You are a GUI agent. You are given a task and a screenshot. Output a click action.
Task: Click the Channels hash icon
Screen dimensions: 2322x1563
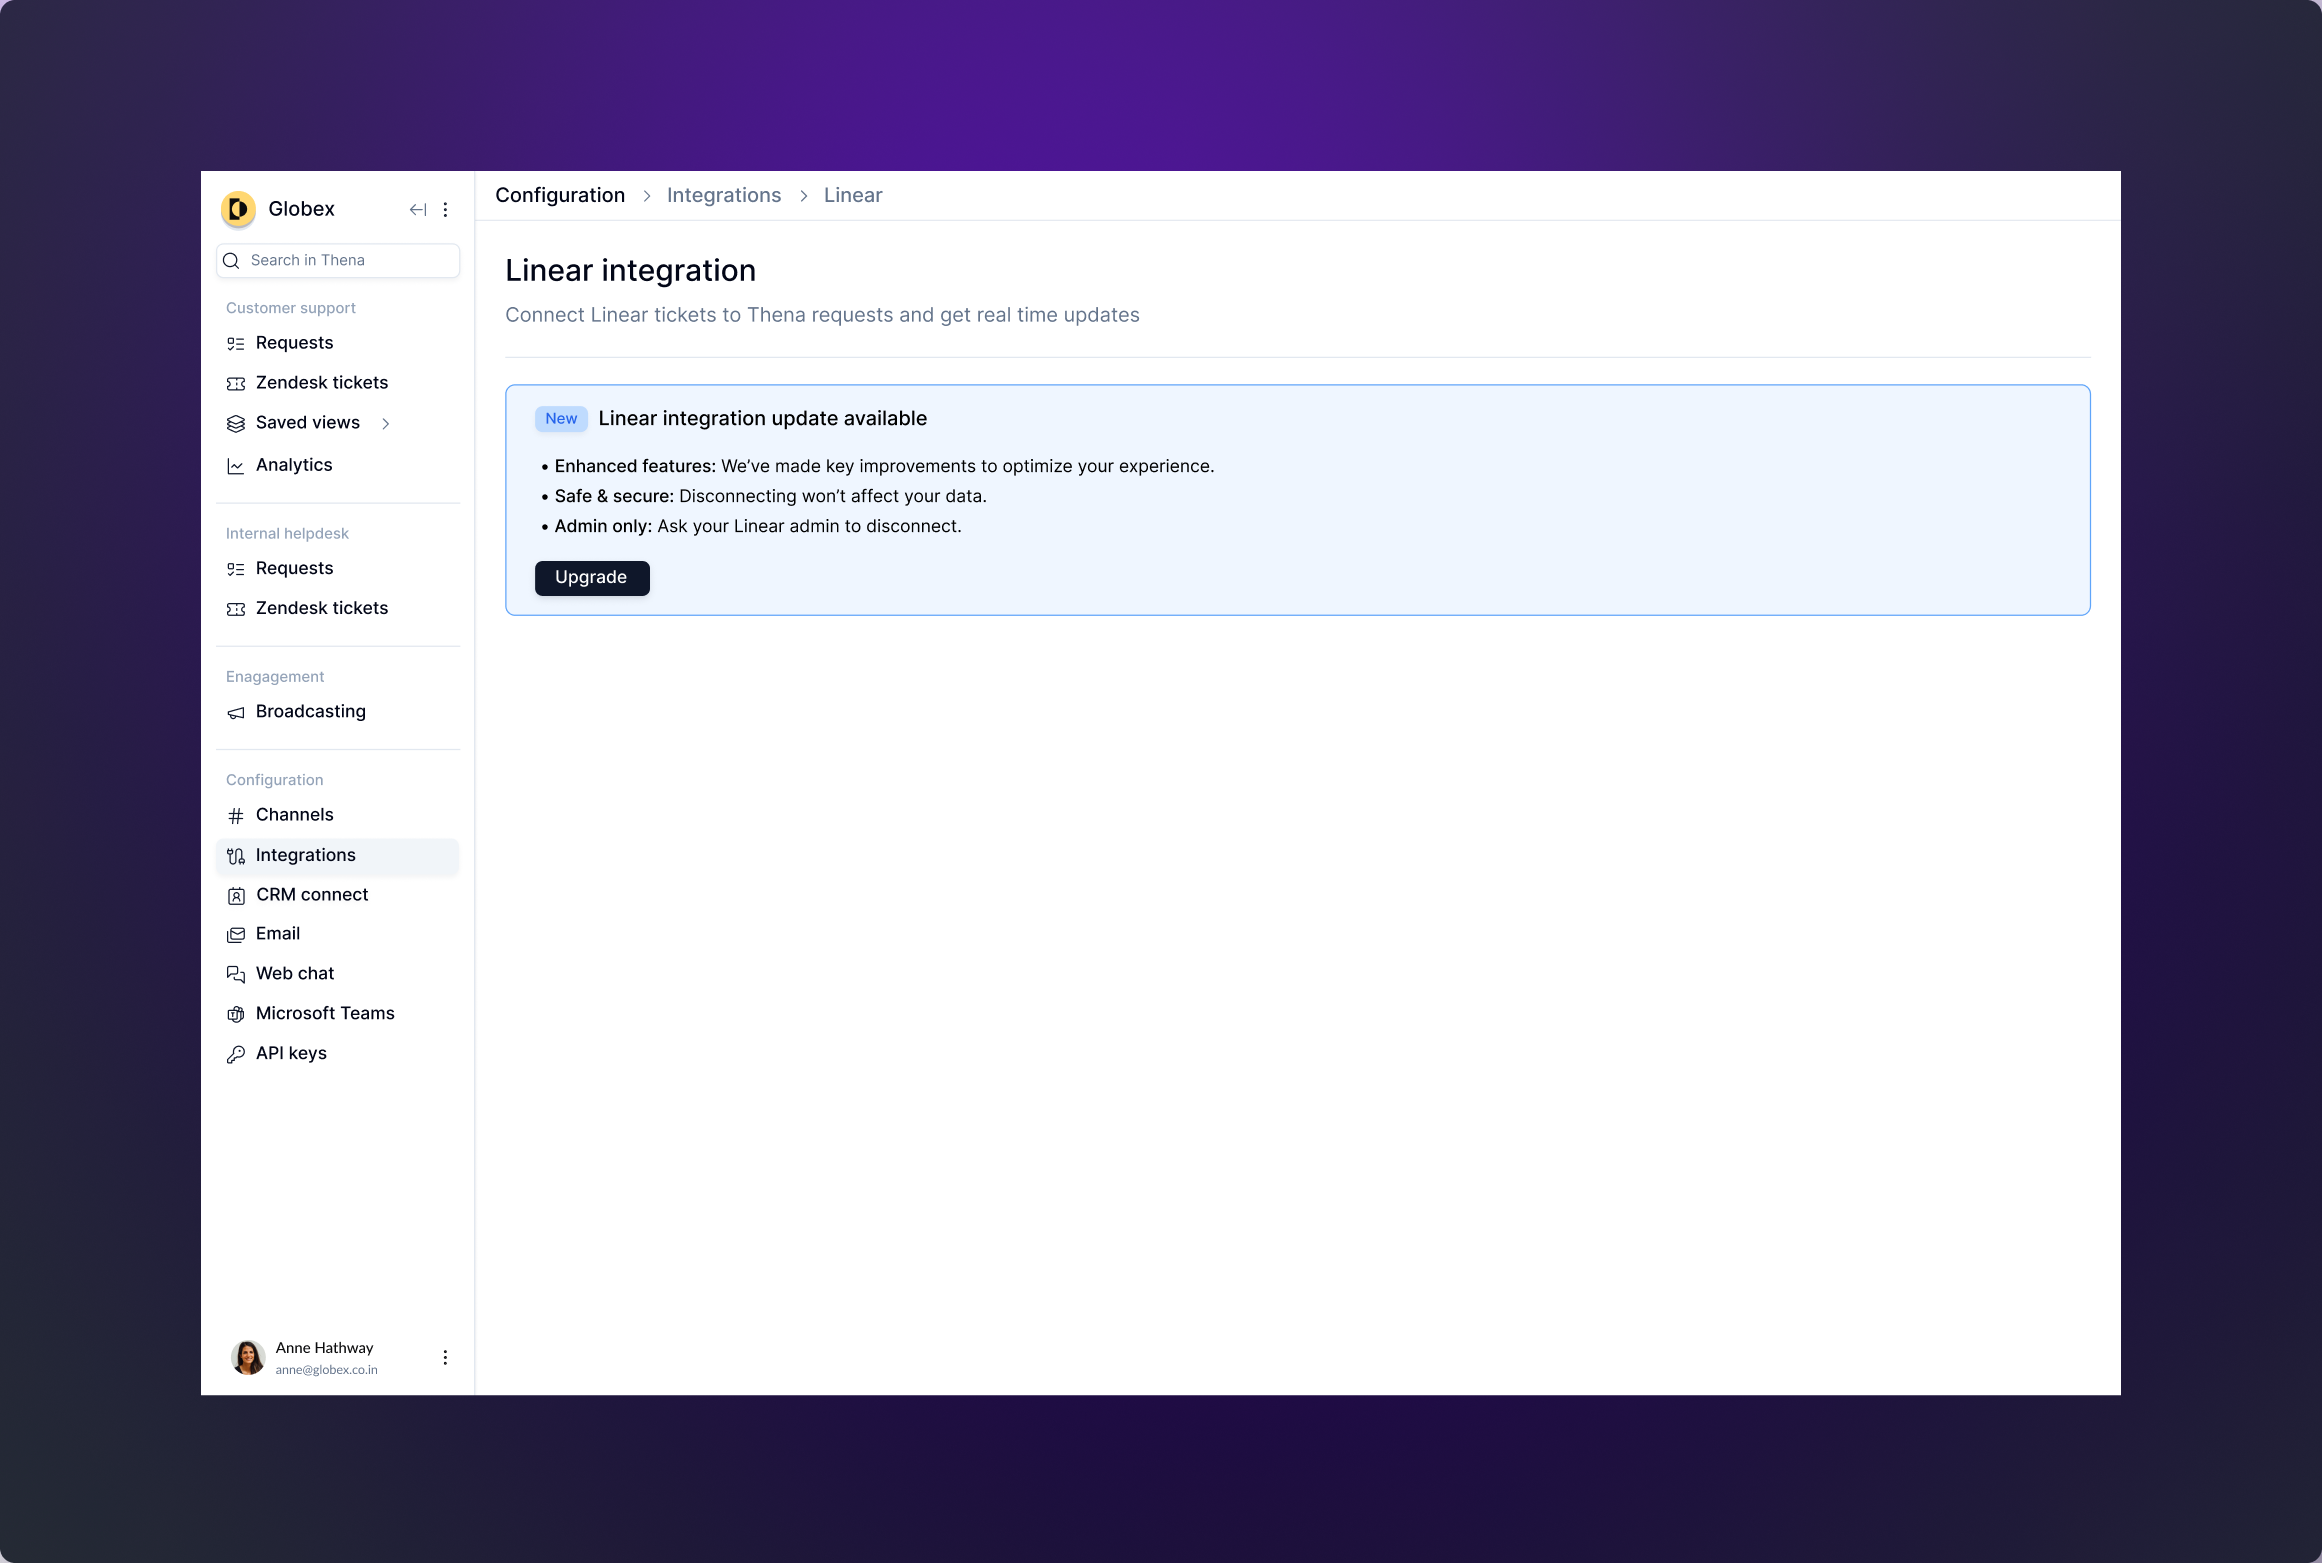coord(236,816)
